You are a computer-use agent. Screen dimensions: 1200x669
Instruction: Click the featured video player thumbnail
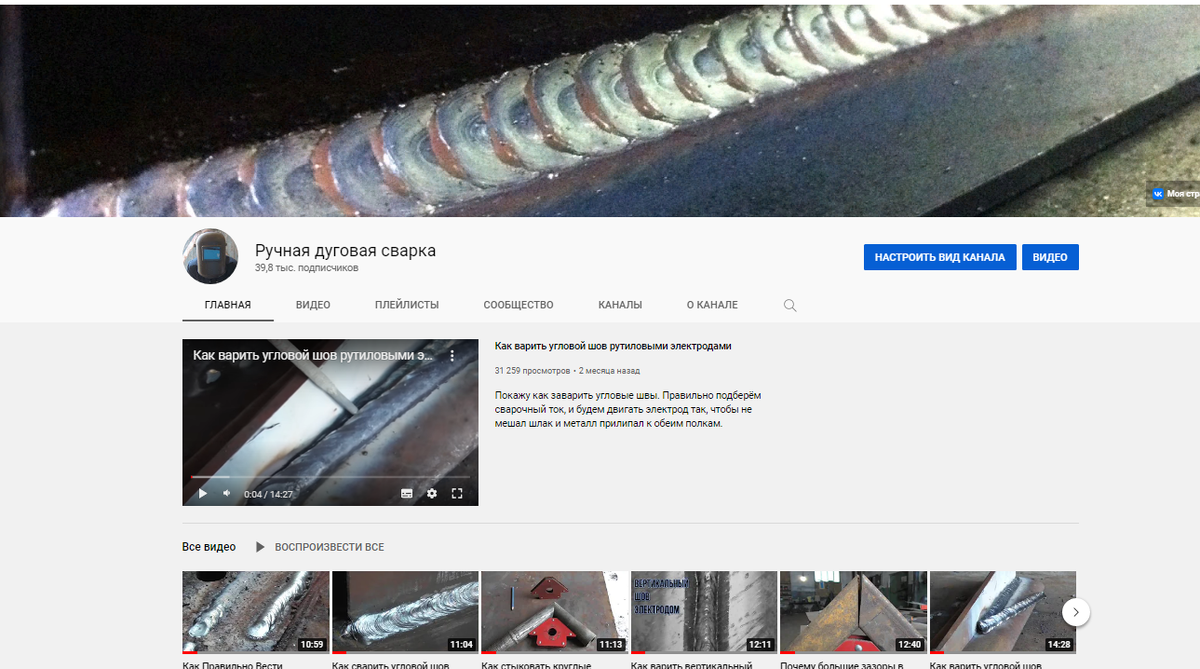(x=330, y=422)
